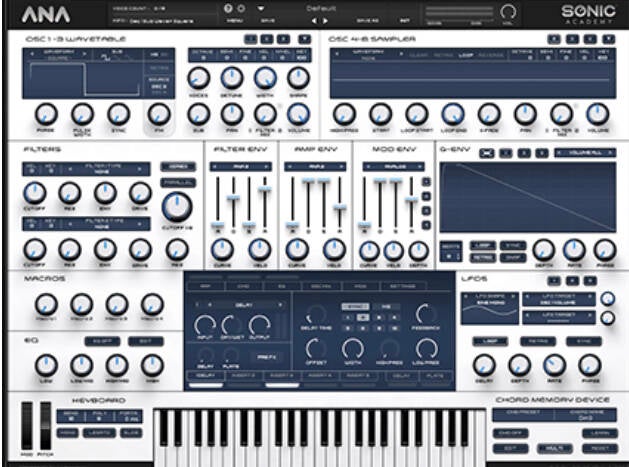
Task: Click the MONO button in Keyboard section
Action: click(x=67, y=433)
